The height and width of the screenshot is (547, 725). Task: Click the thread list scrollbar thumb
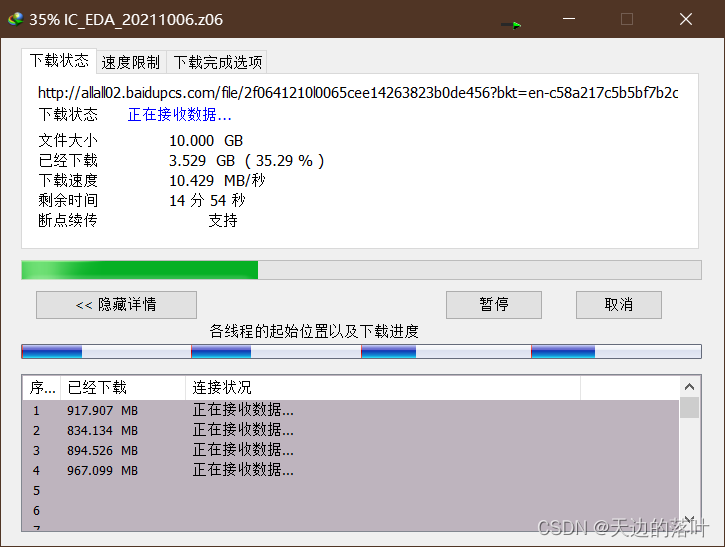pyautogui.click(x=689, y=407)
